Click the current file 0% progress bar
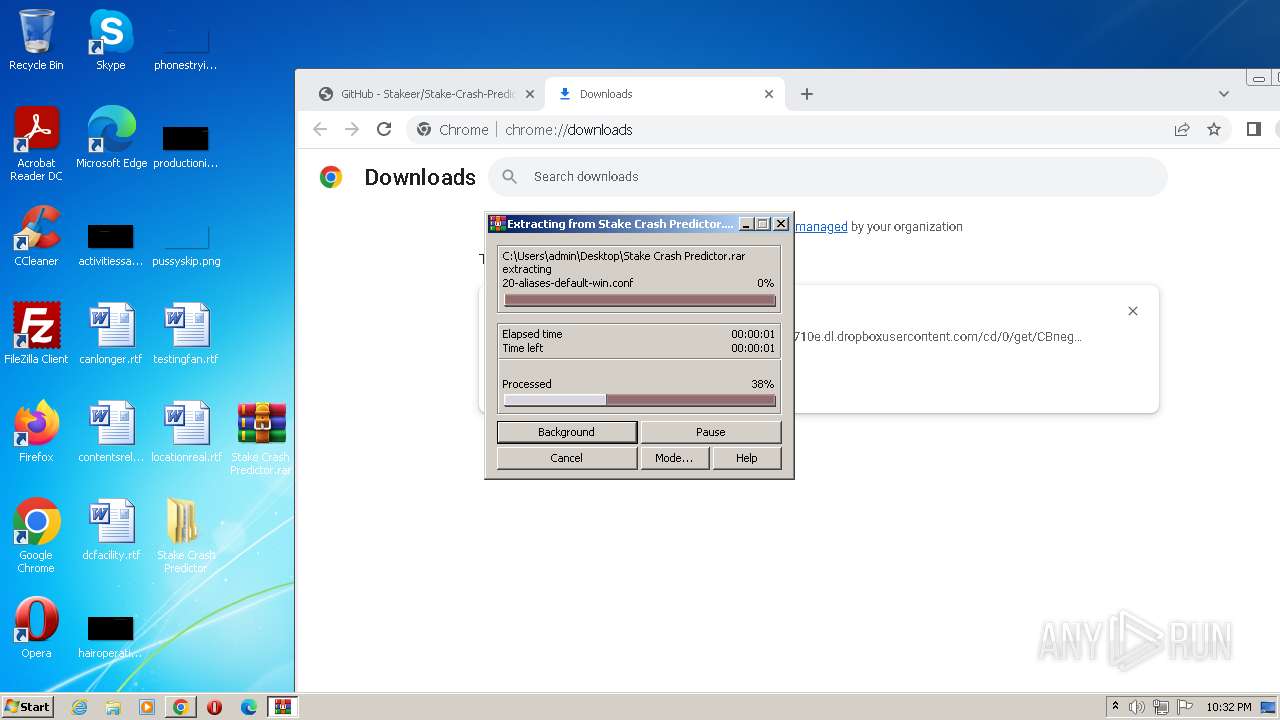The height and width of the screenshot is (720, 1280). (x=640, y=300)
